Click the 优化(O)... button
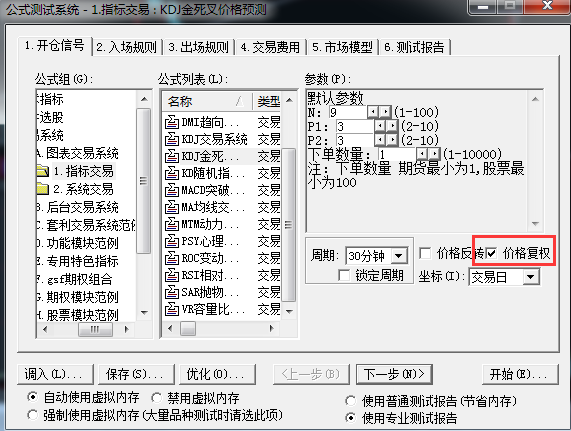Screen dimensions: 571x431 click(217, 374)
